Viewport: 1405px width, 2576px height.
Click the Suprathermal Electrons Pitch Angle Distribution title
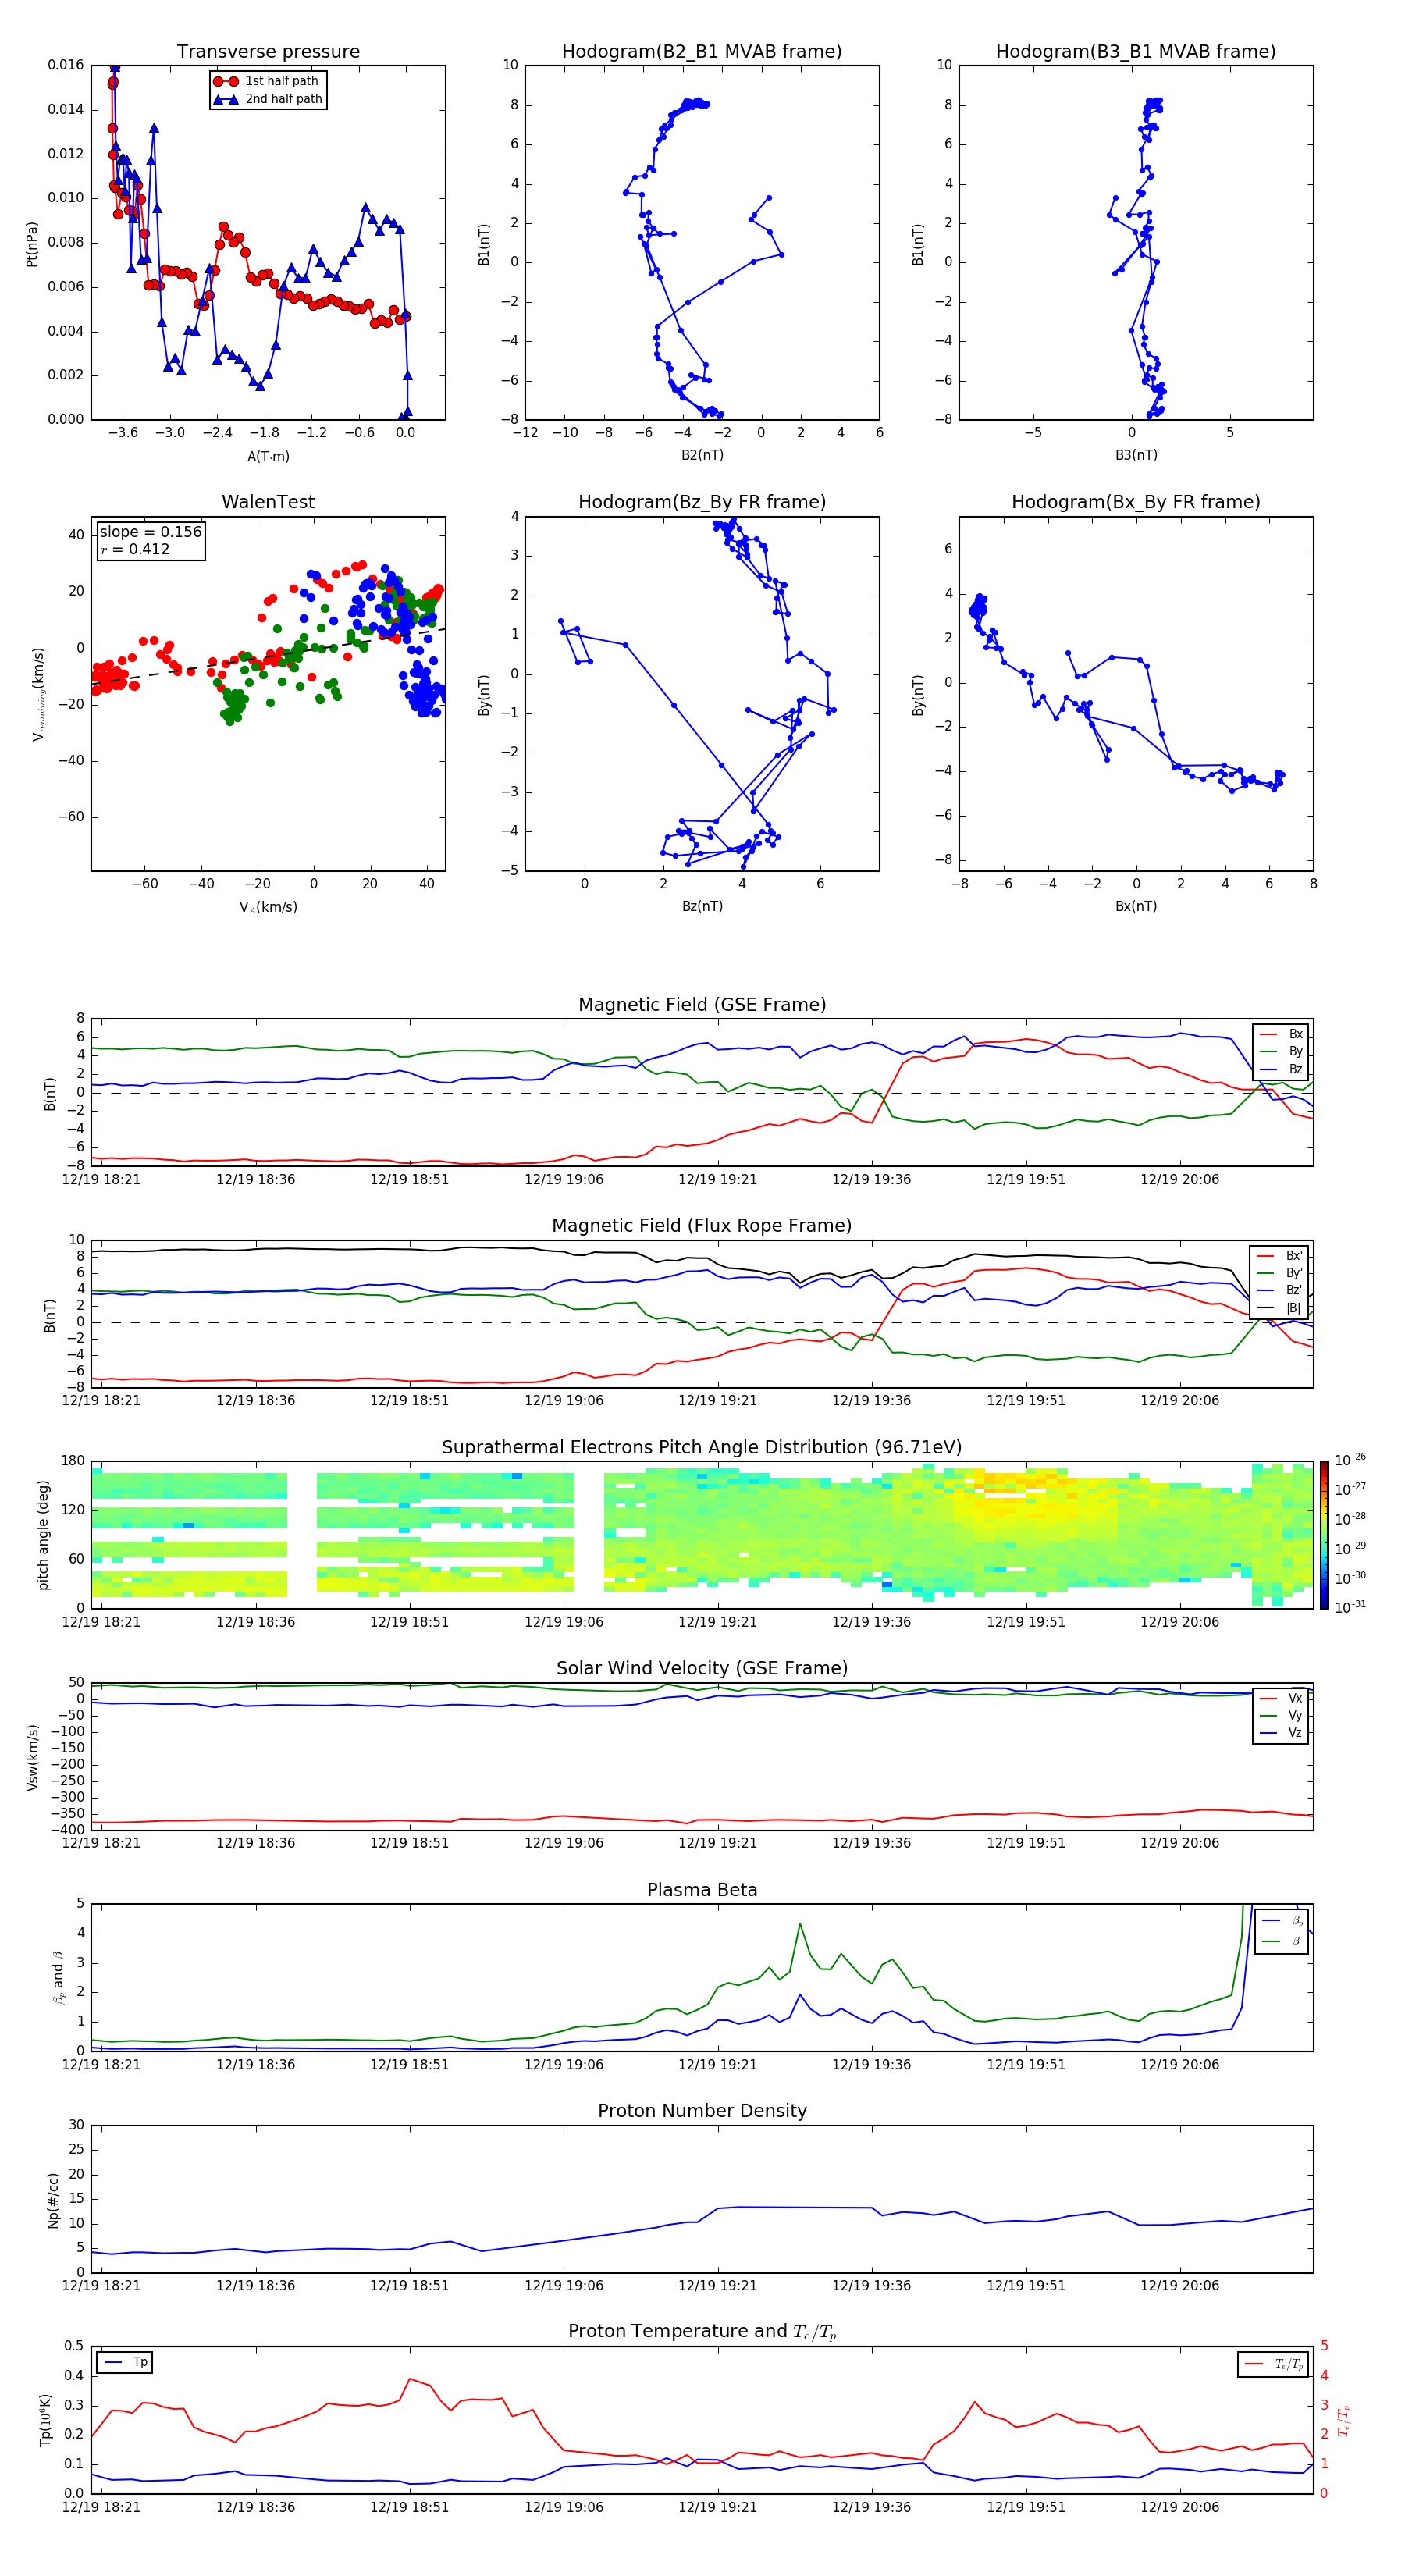pos(702,1448)
